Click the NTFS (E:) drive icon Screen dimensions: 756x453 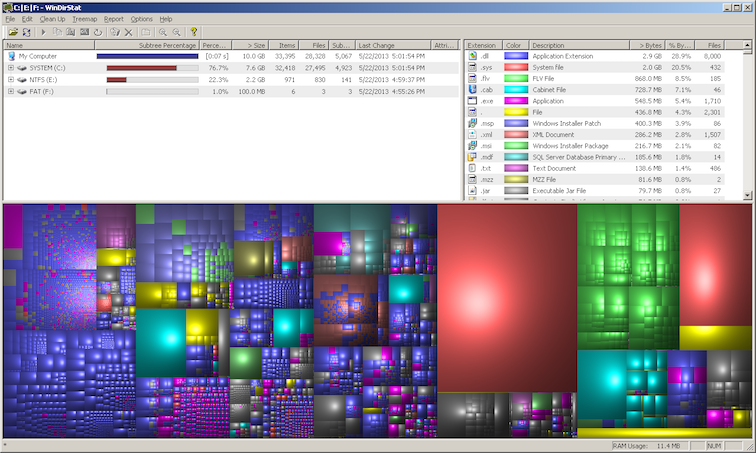point(22,80)
